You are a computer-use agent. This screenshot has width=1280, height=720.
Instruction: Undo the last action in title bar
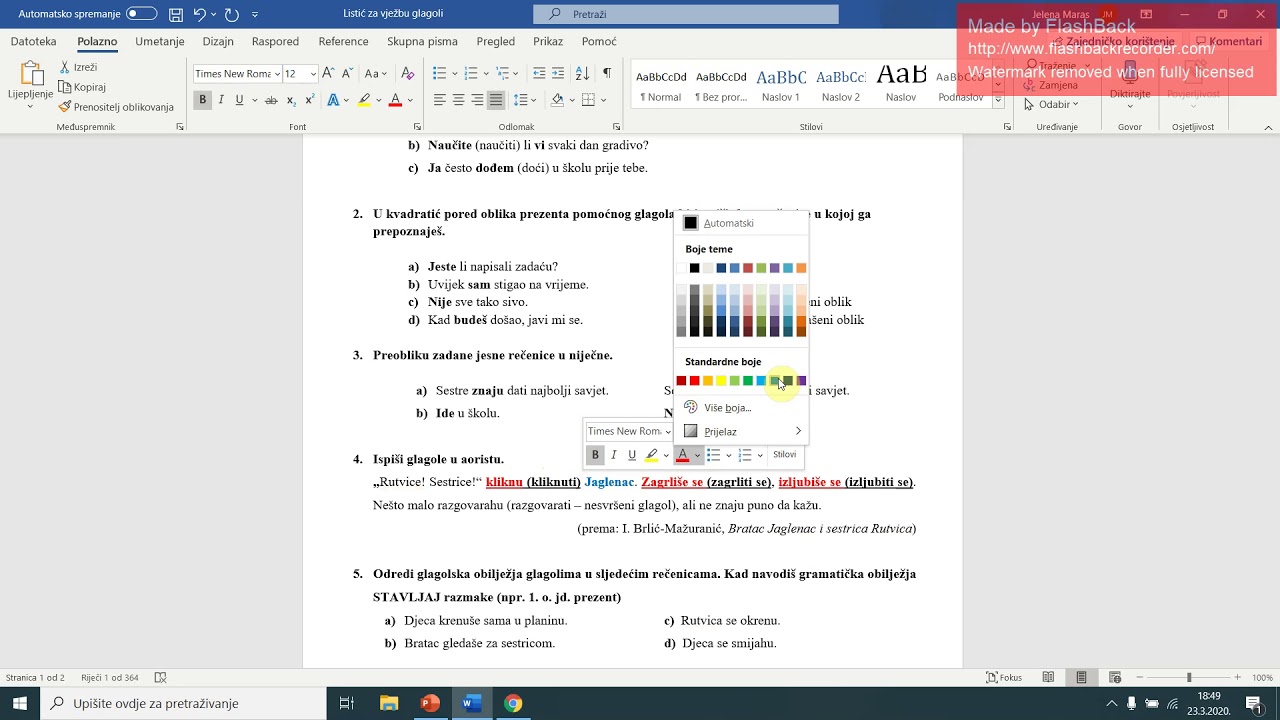pos(199,14)
